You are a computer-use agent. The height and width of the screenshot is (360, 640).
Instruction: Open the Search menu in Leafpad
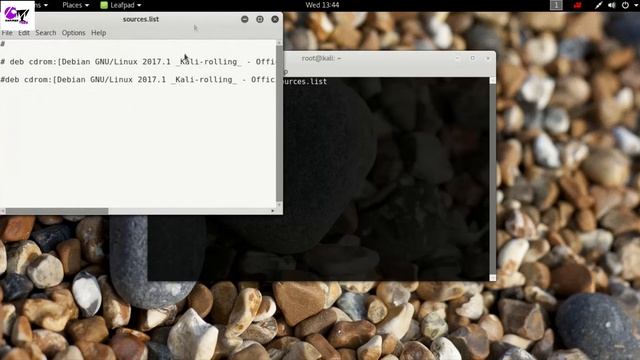coord(46,33)
